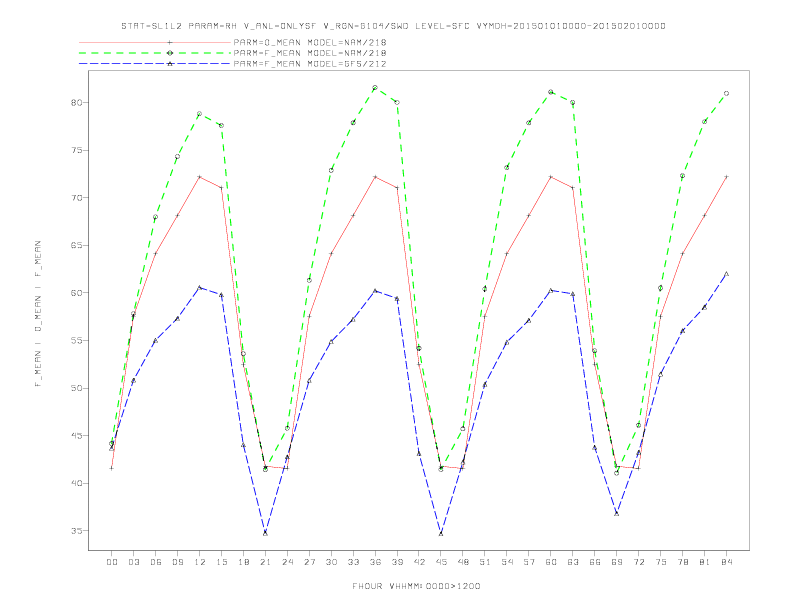Select legend entry PARM=O_MEAN MODEL=NAM/218
Viewport: 792px width, 612px height.
coord(310,42)
